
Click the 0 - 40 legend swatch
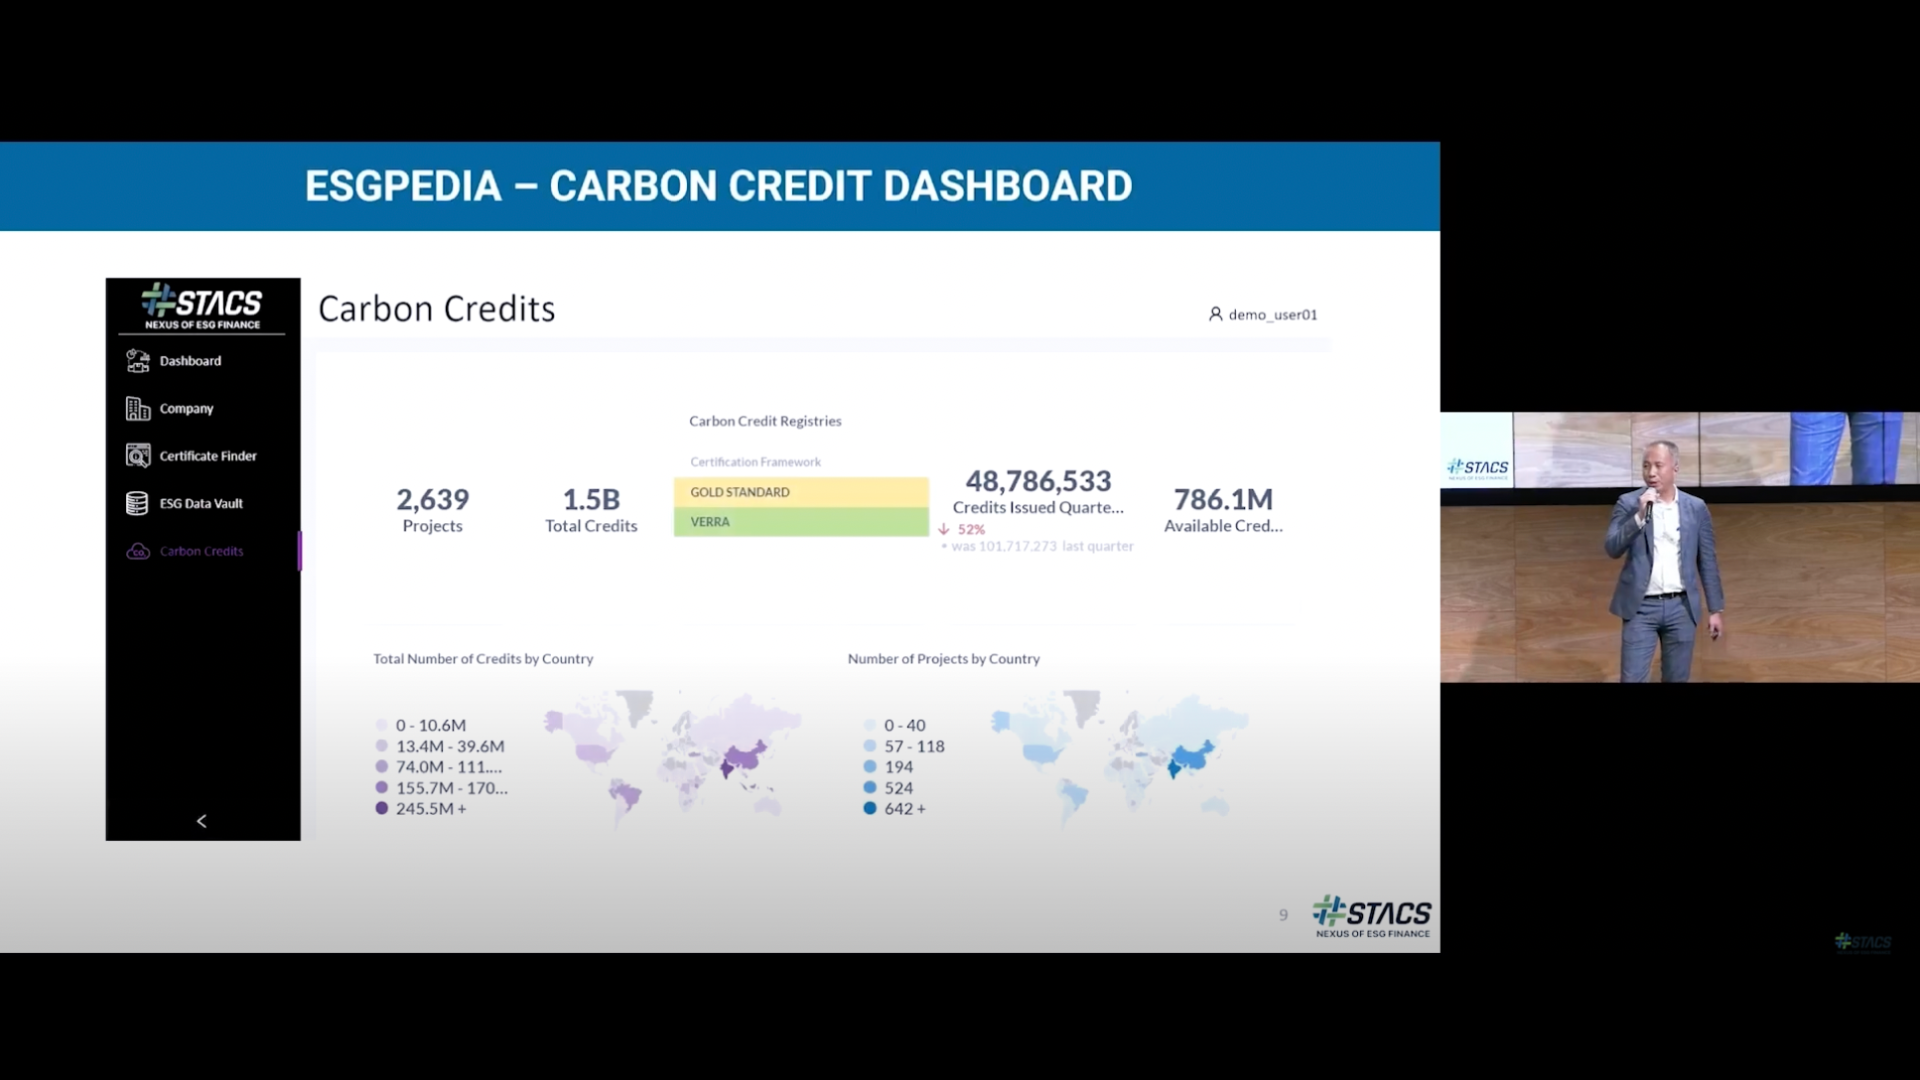870,725
